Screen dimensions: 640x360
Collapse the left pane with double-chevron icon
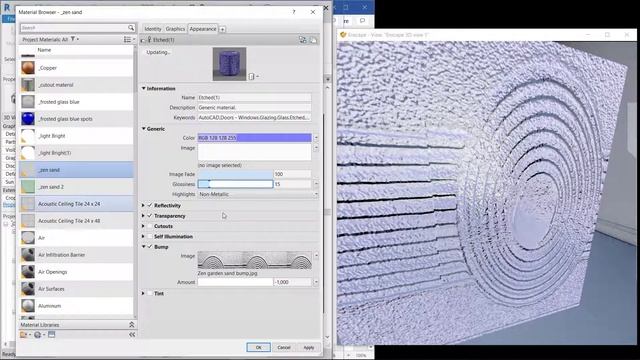[132, 335]
